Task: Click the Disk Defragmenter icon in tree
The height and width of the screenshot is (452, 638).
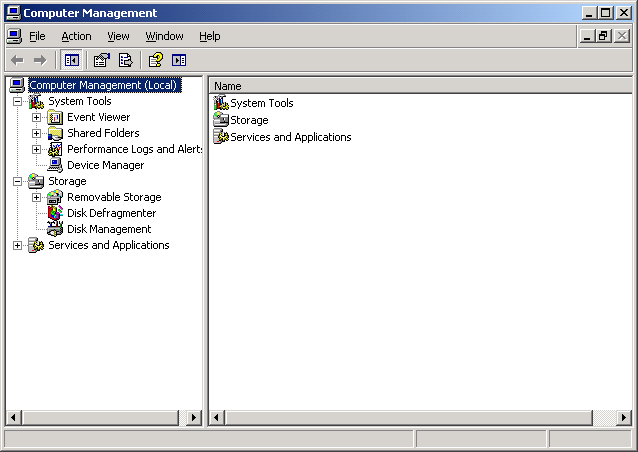Action: [55, 213]
